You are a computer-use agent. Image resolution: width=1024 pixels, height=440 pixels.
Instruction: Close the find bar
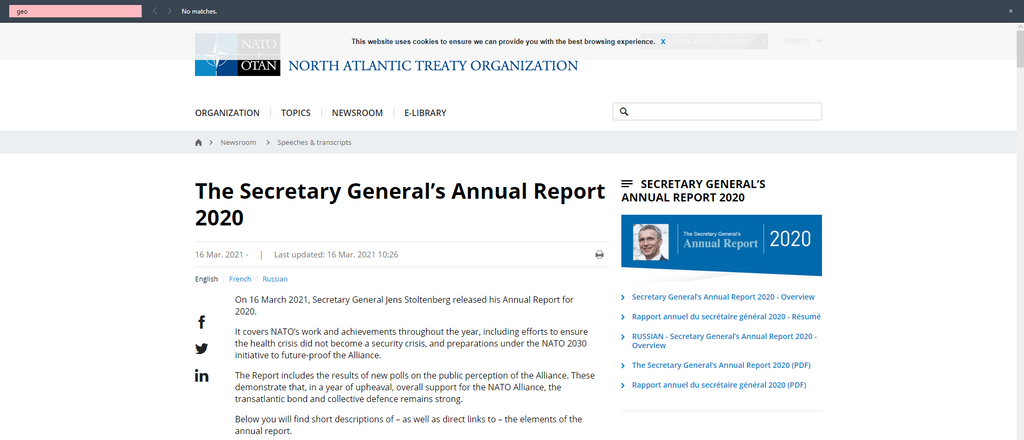1011,11
